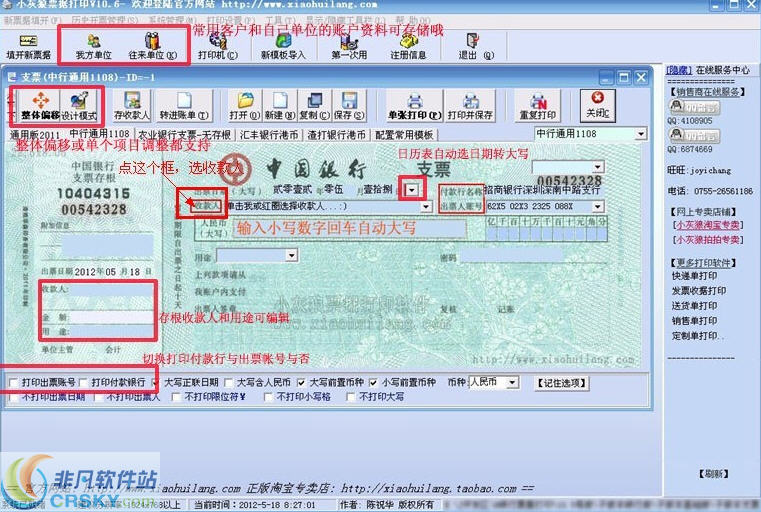Click the 送货单打印 entry
The height and width of the screenshot is (512, 761).
pos(695,306)
